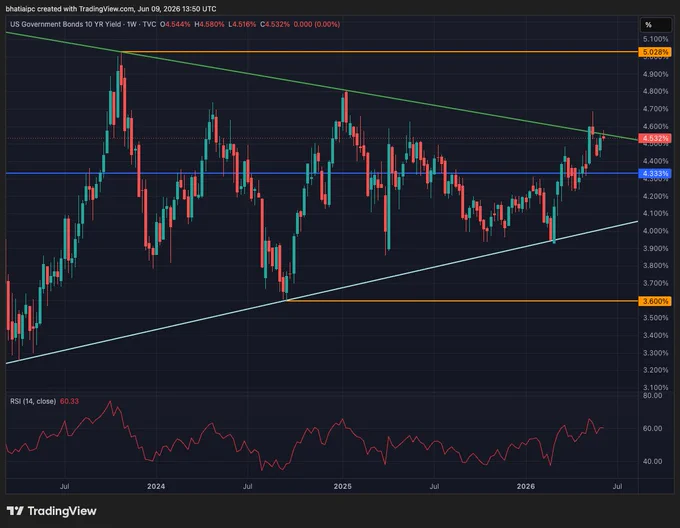Image resolution: width=680 pixels, height=528 pixels.
Task: Click the 2025 label on time axis
Action: [343, 486]
